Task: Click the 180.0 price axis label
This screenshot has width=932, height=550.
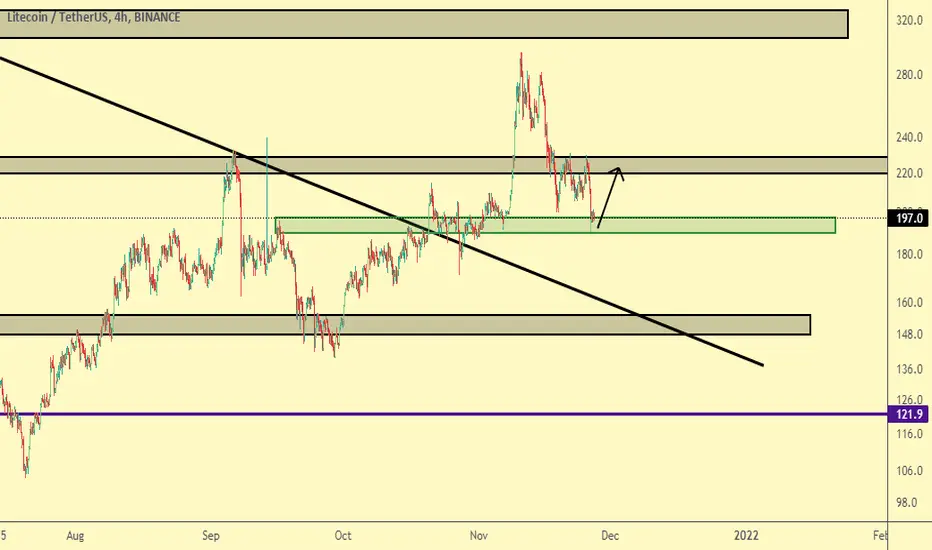Action: click(909, 254)
